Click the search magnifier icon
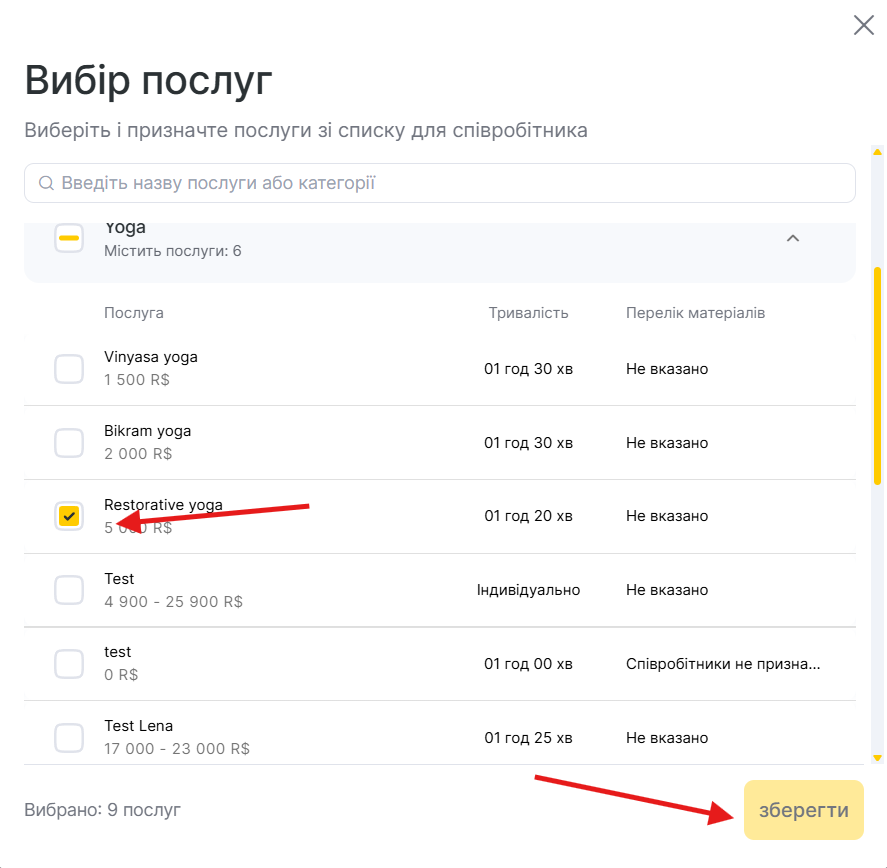Image resolution: width=887 pixels, height=868 pixels. tap(46, 184)
